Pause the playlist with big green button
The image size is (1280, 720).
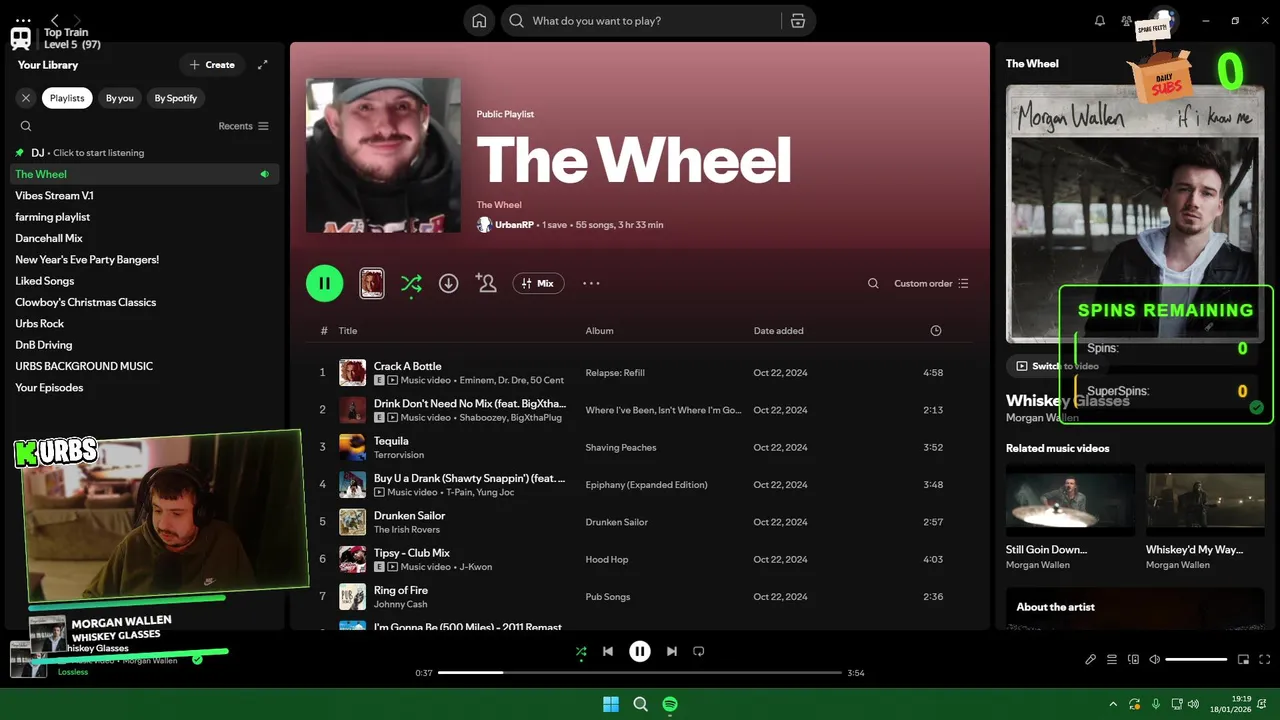tap(324, 283)
